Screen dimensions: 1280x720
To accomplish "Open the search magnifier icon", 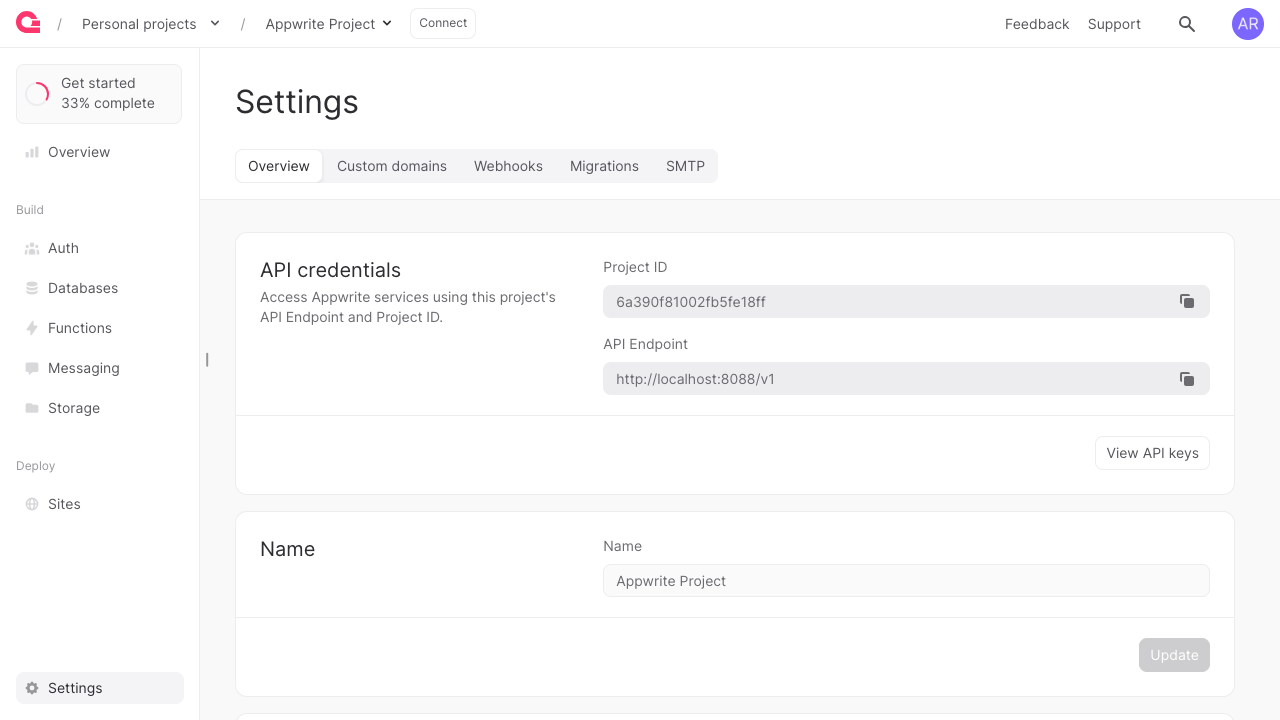I will [x=1187, y=24].
